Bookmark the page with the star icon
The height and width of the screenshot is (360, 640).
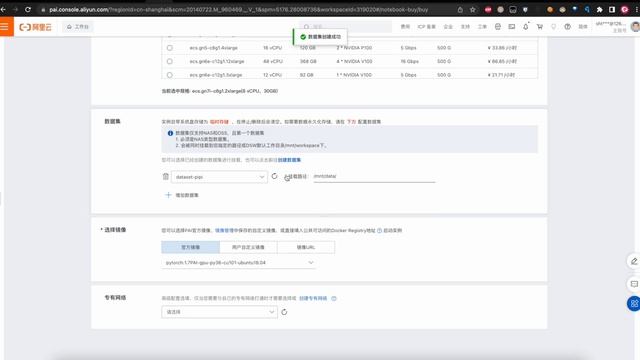pos(473,9)
